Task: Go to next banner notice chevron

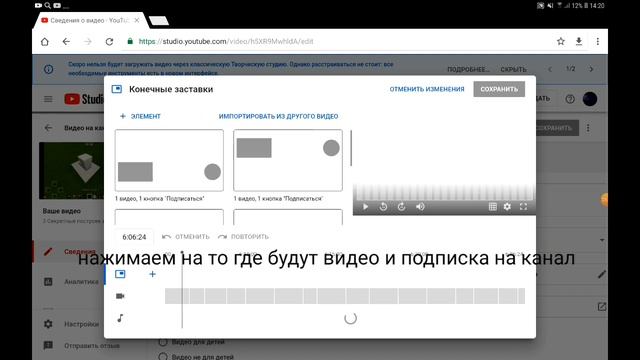Action: point(591,69)
